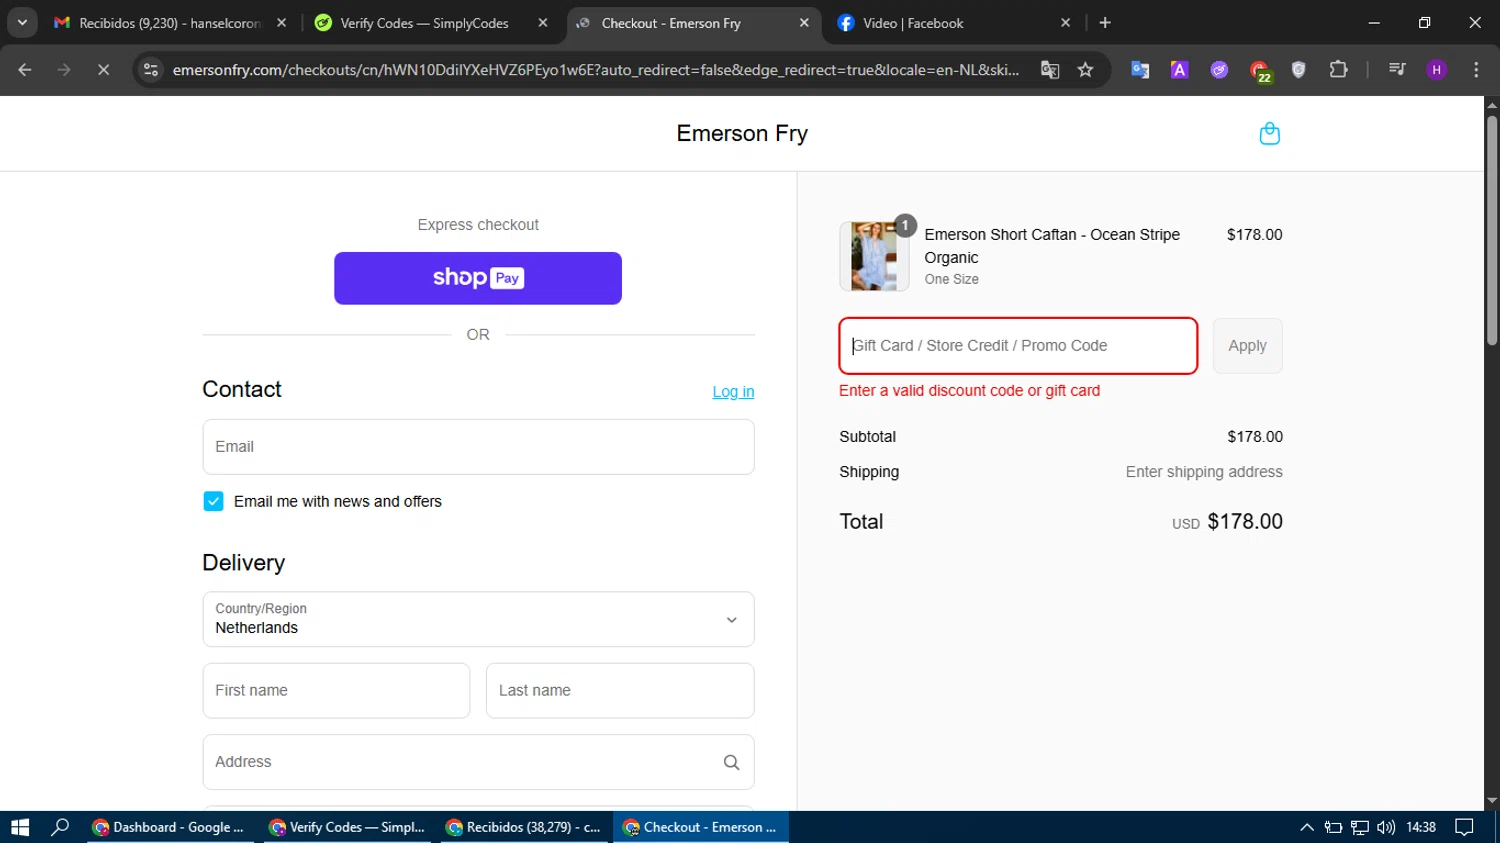Open the Chrome three-dot menu
The image size is (1500, 843).
[x=1476, y=70]
